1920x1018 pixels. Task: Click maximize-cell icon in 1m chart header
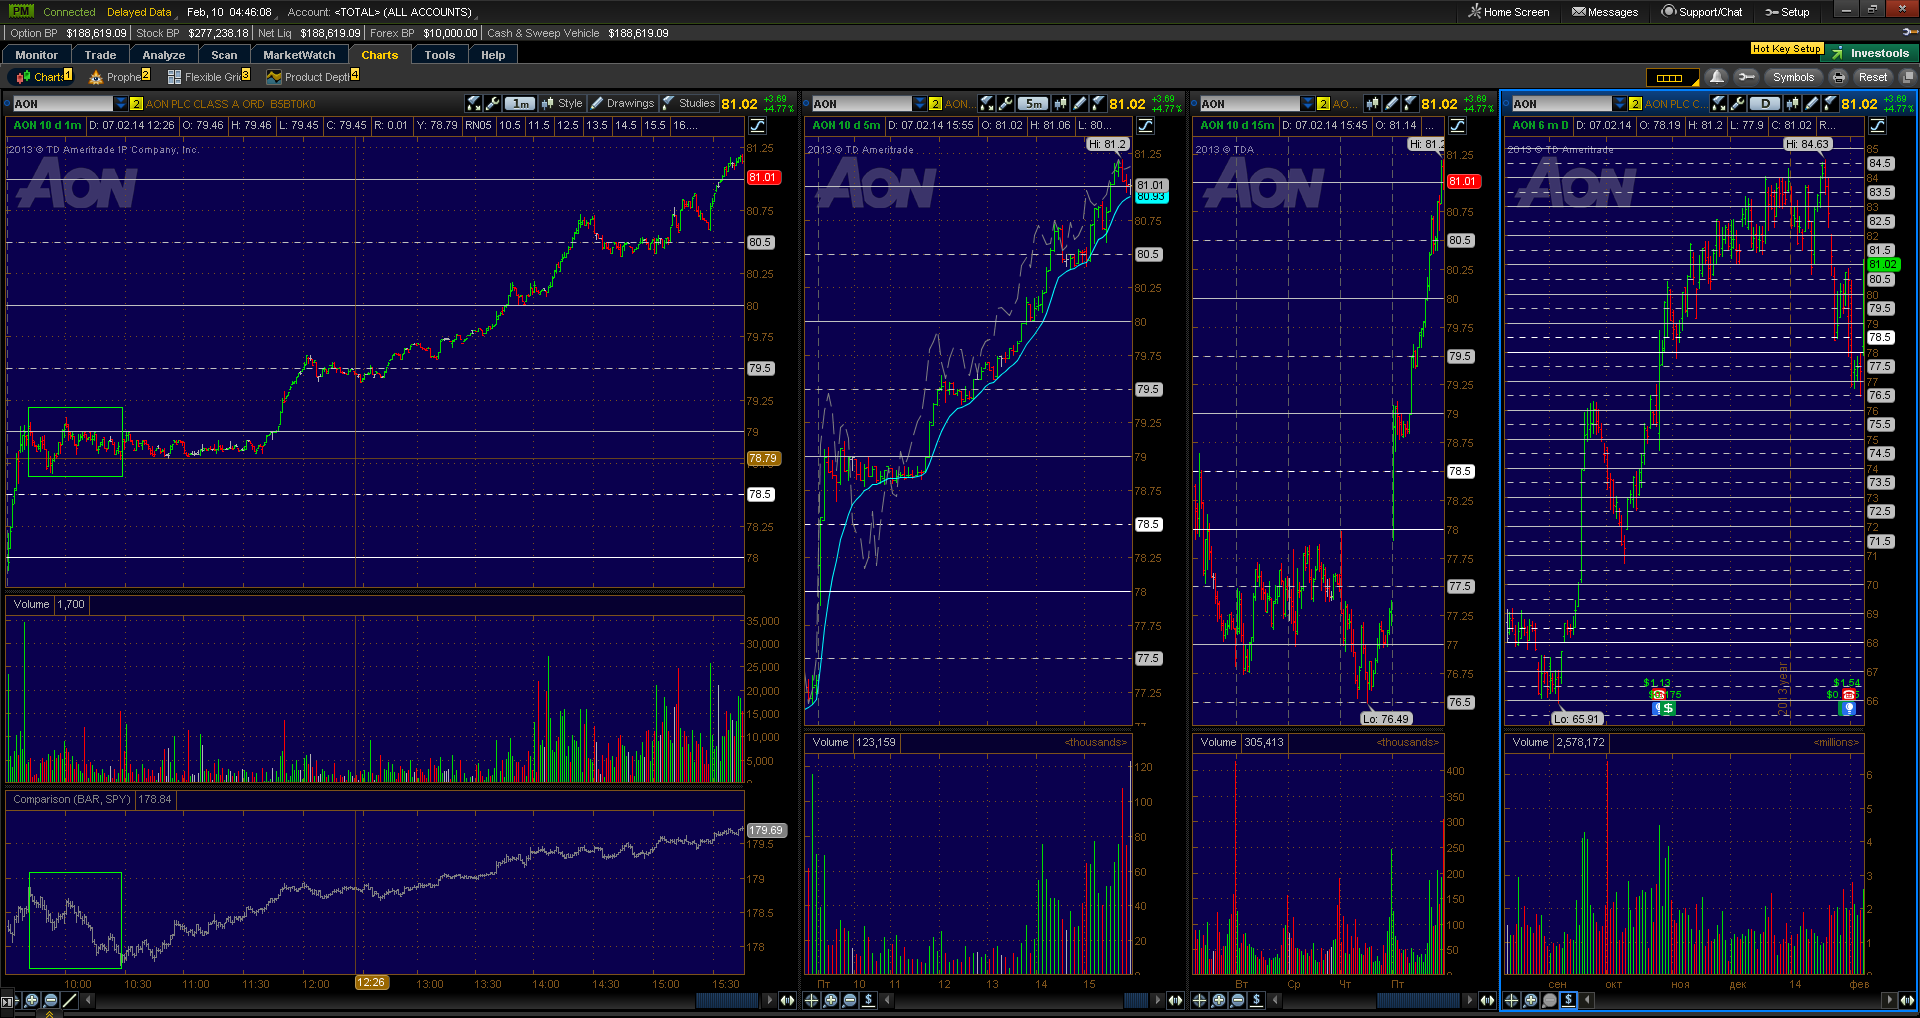pos(474,104)
